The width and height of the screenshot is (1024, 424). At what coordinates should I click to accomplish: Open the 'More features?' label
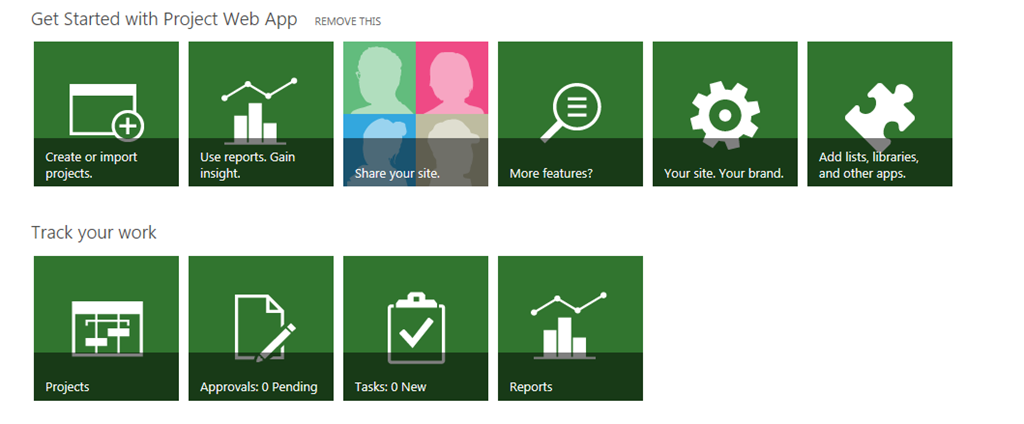551,174
